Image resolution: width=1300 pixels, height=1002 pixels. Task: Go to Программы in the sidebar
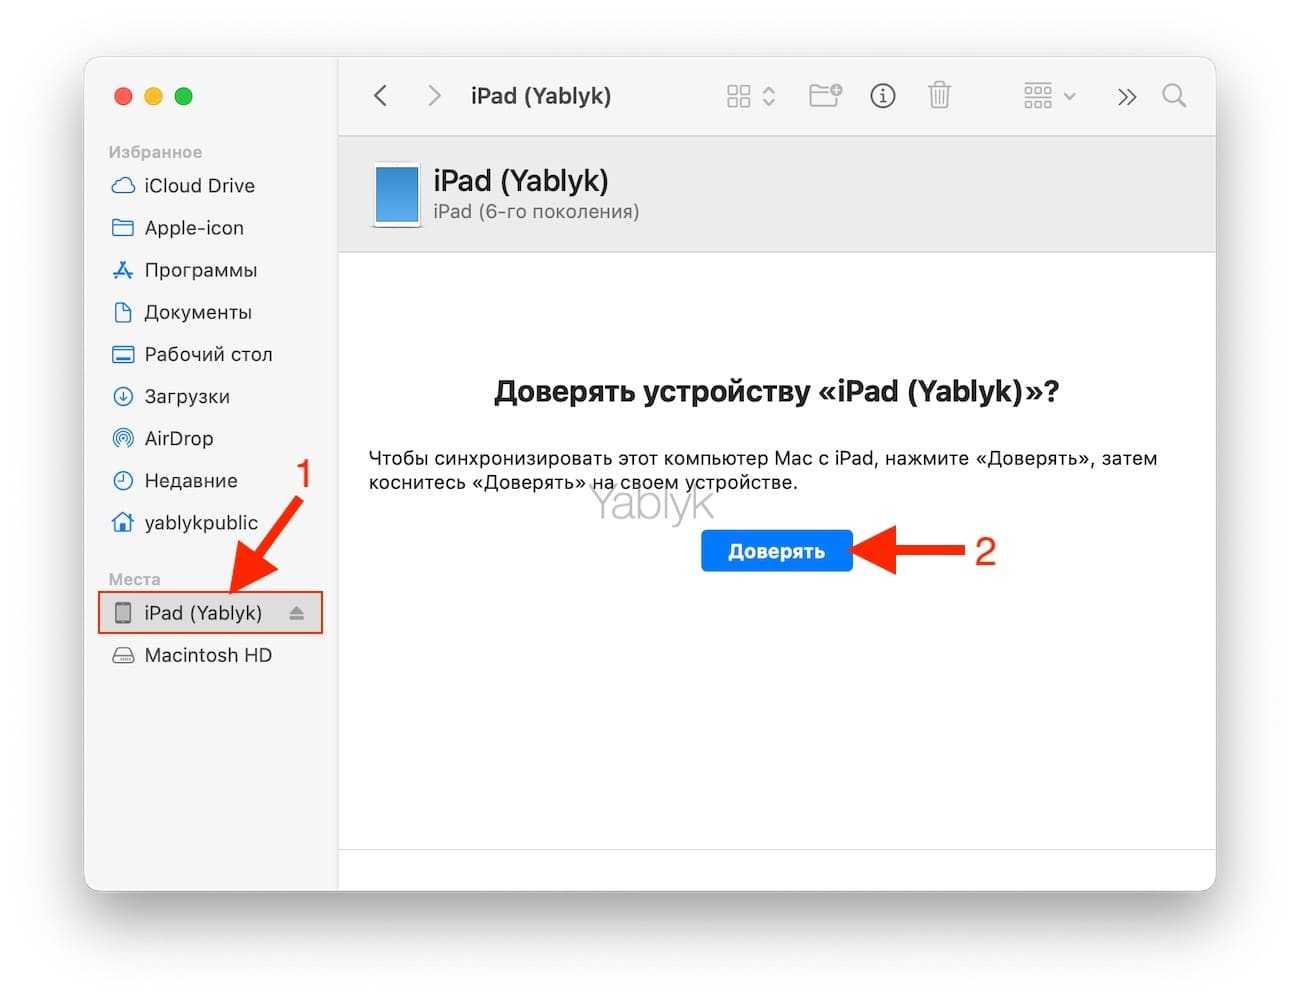point(200,270)
